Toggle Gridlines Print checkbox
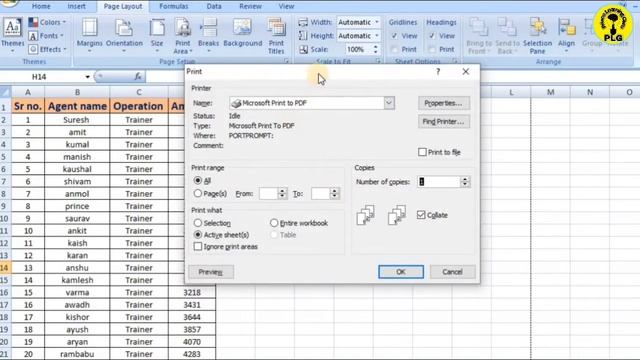 [394, 49]
